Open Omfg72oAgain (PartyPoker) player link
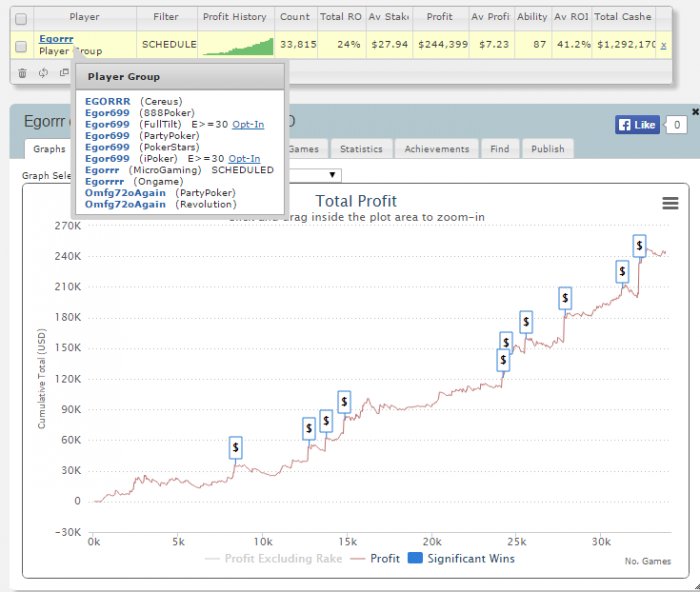This screenshot has height=592, width=700. click(x=125, y=193)
